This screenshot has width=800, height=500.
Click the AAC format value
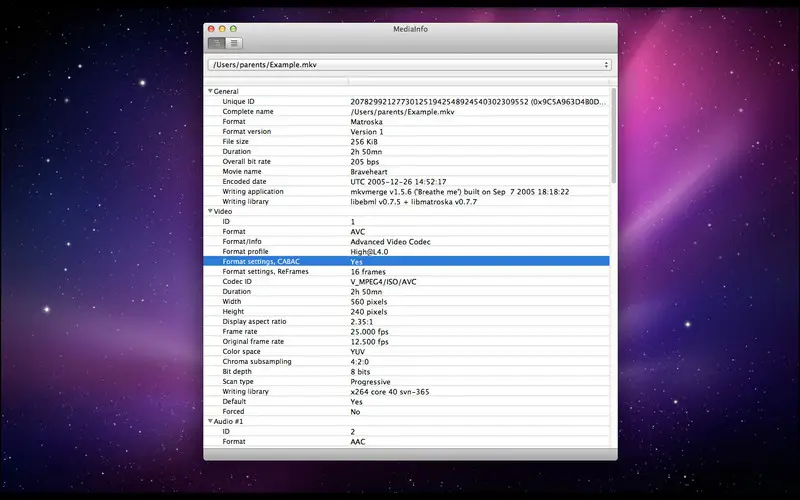[x=358, y=442]
